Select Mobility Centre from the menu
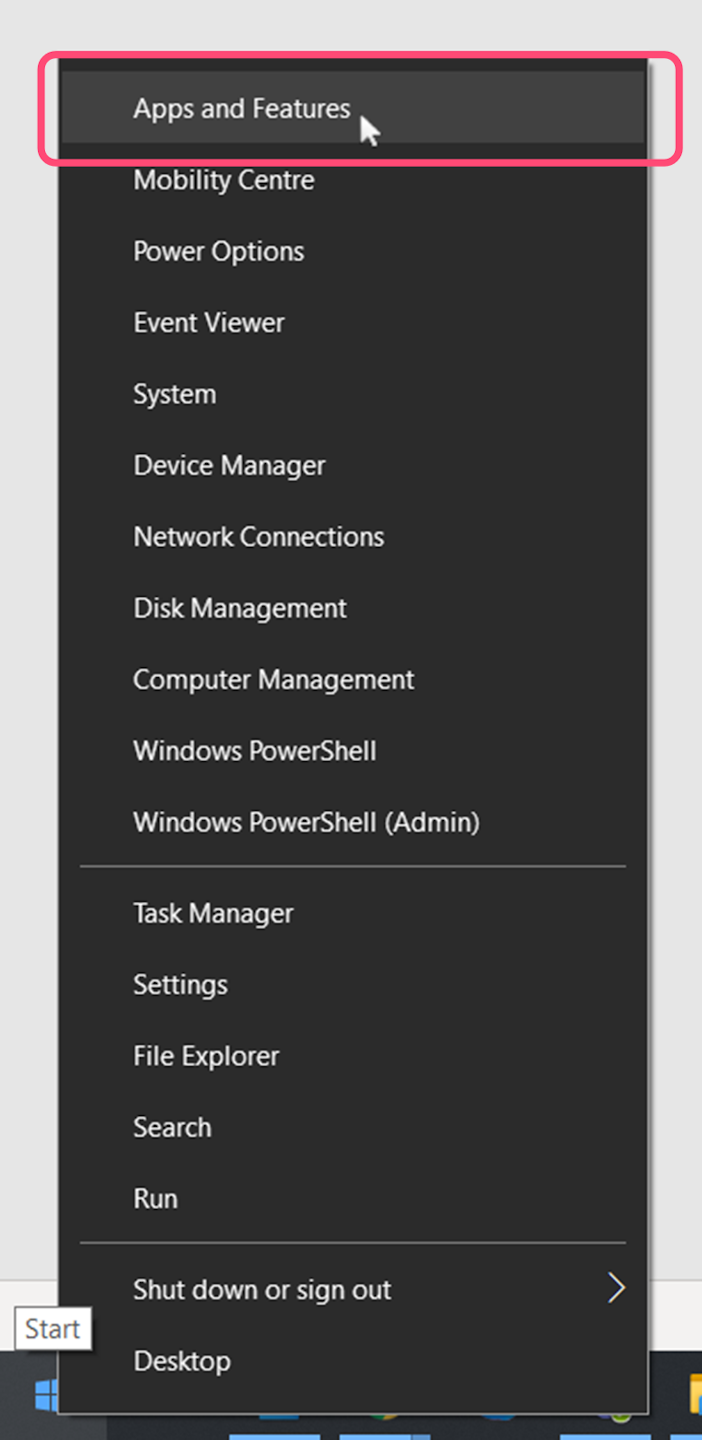The image size is (702, 1440). (224, 180)
